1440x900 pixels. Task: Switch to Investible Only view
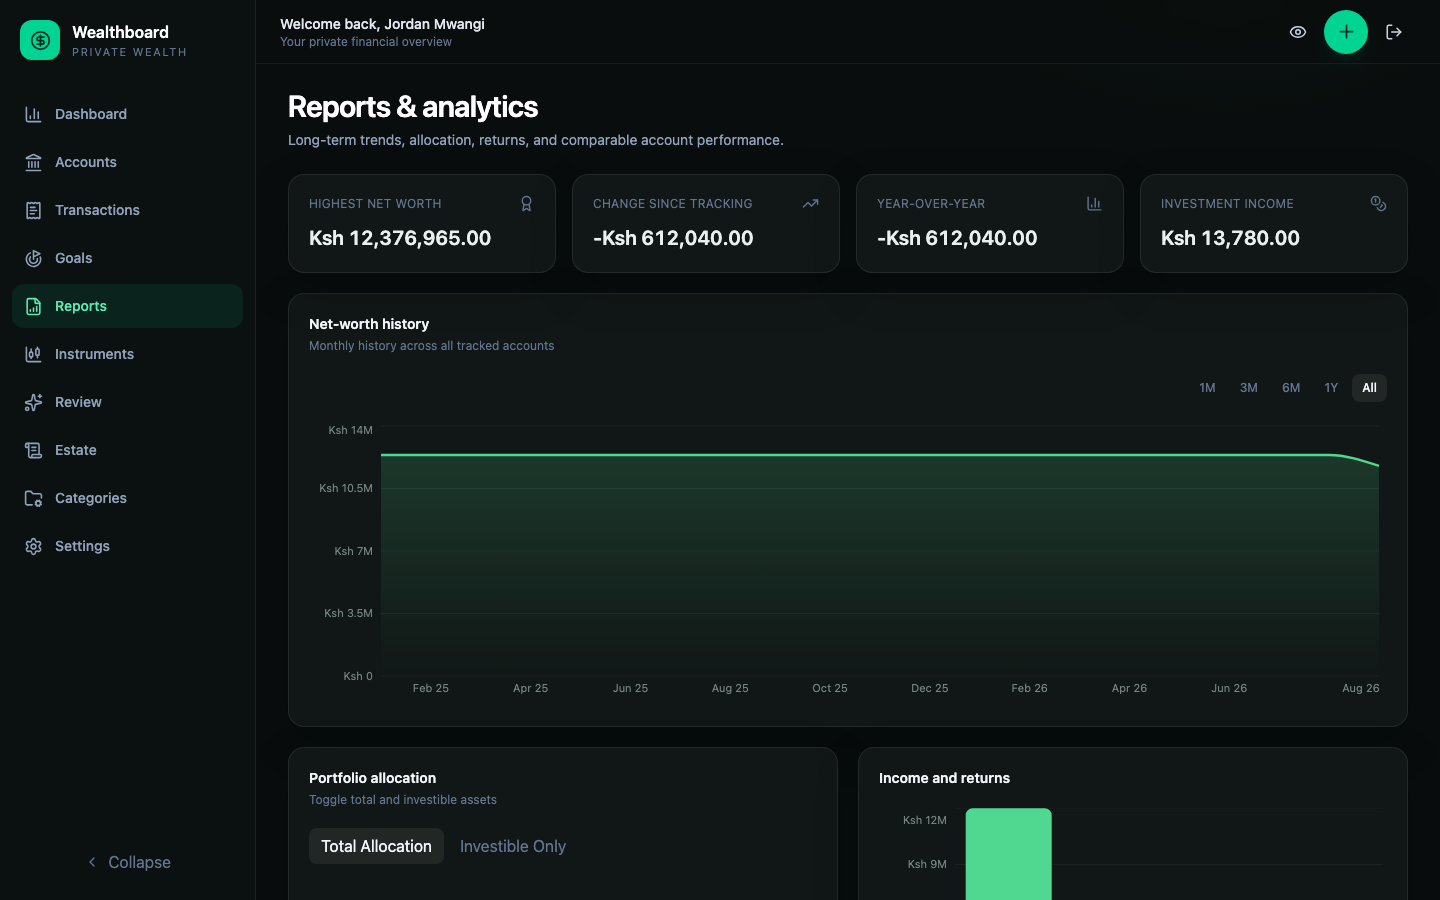point(513,846)
